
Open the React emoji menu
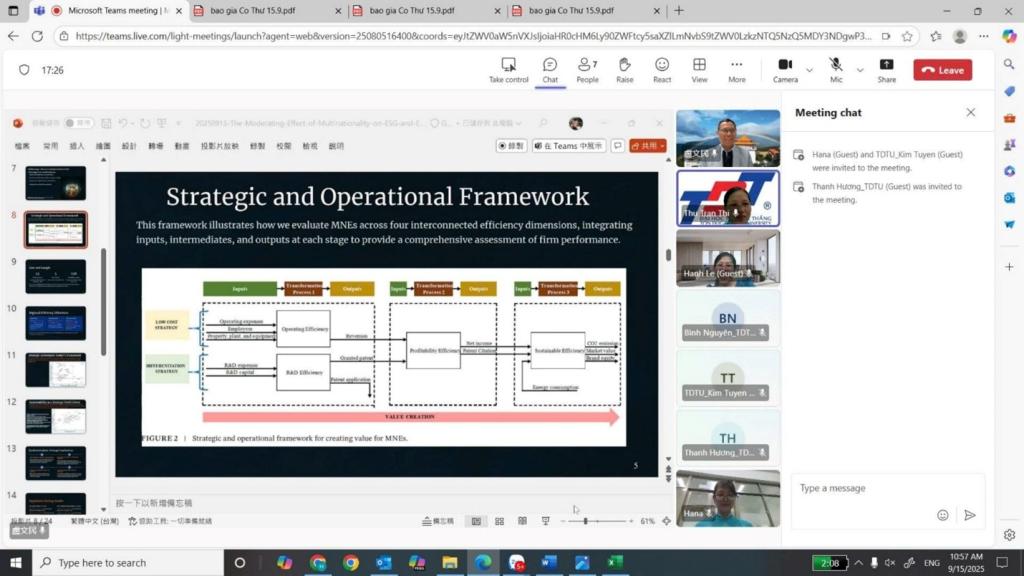(662, 70)
